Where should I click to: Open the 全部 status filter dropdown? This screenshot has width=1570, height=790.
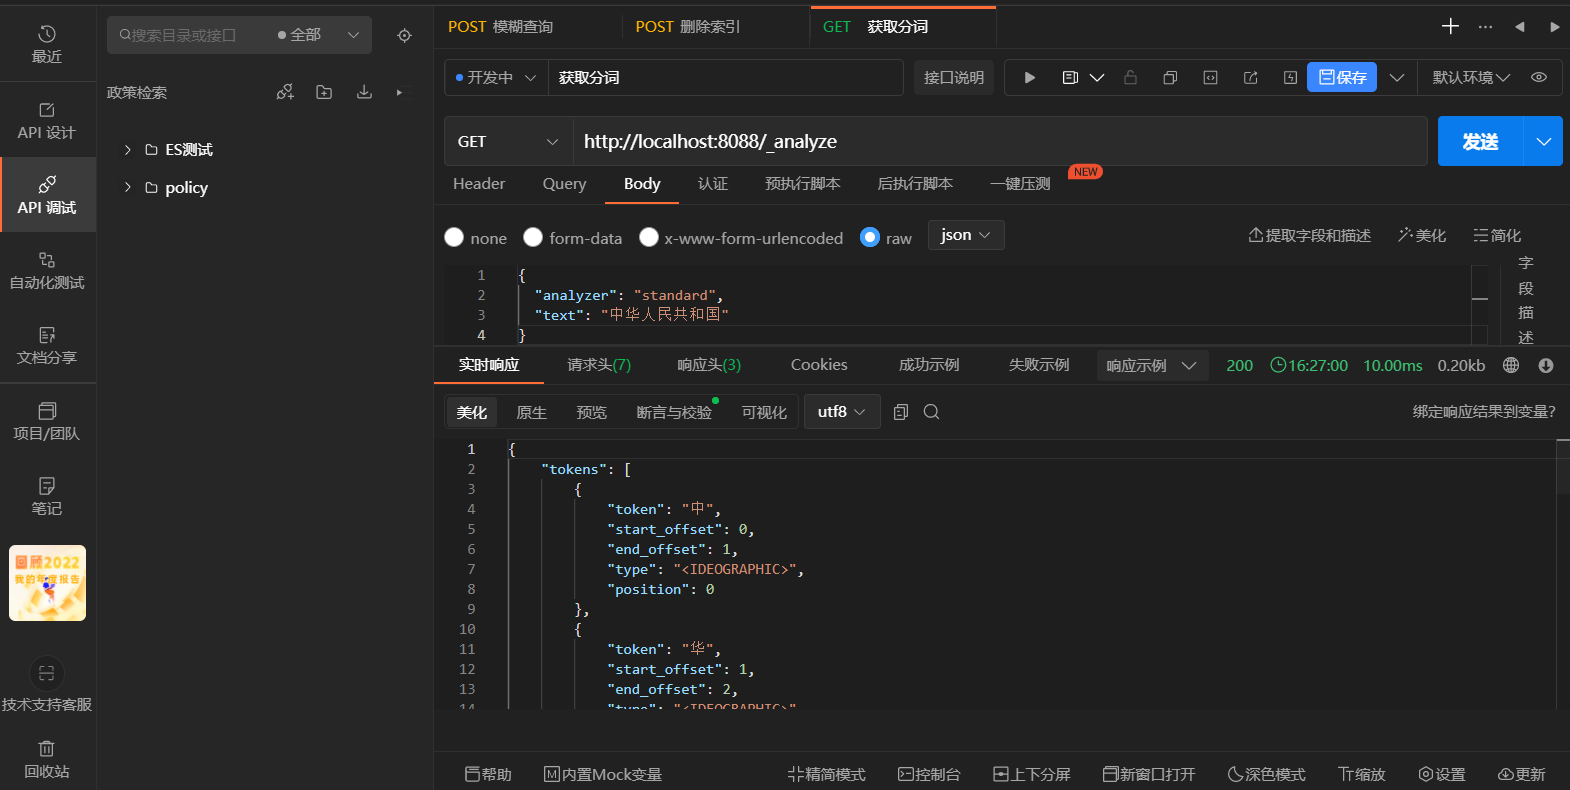pos(318,35)
